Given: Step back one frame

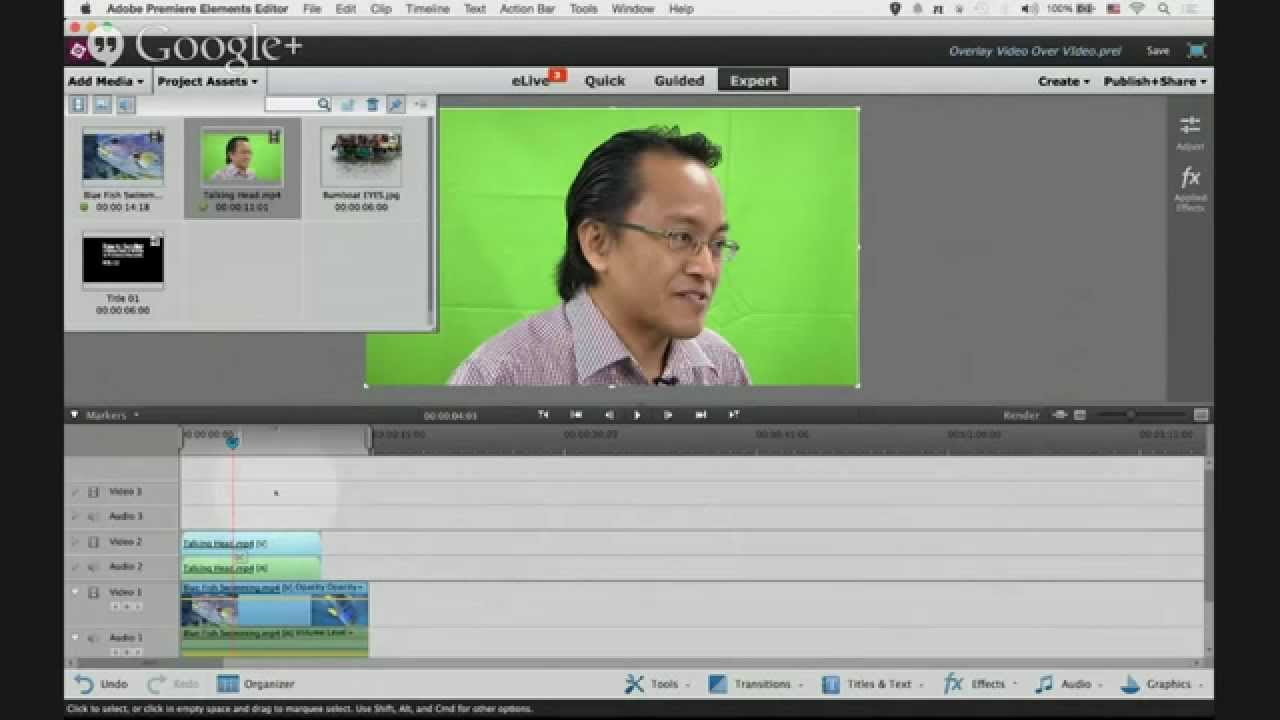Looking at the screenshot, I should (x=609, y=415).
